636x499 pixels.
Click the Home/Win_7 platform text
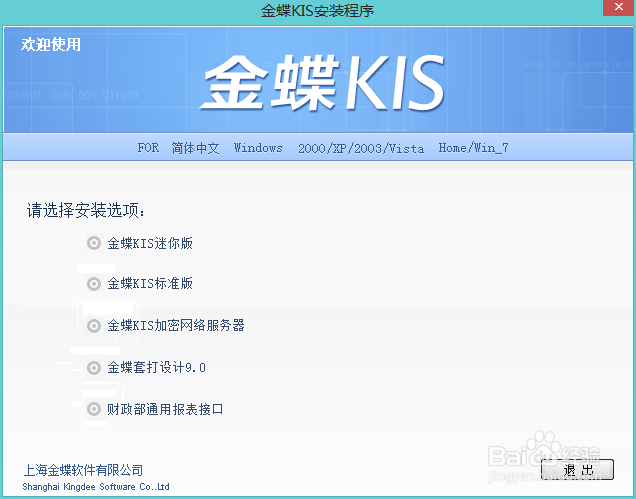point(473,148)
